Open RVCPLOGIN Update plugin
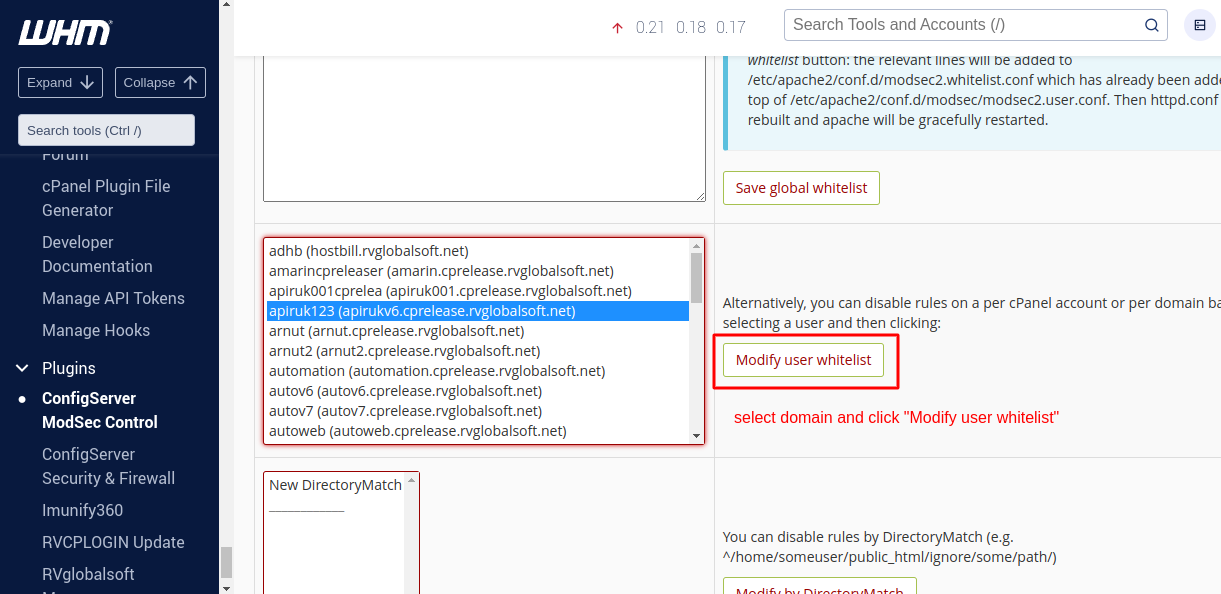This screenshot has height=594, width=1221. pos(113,542)
